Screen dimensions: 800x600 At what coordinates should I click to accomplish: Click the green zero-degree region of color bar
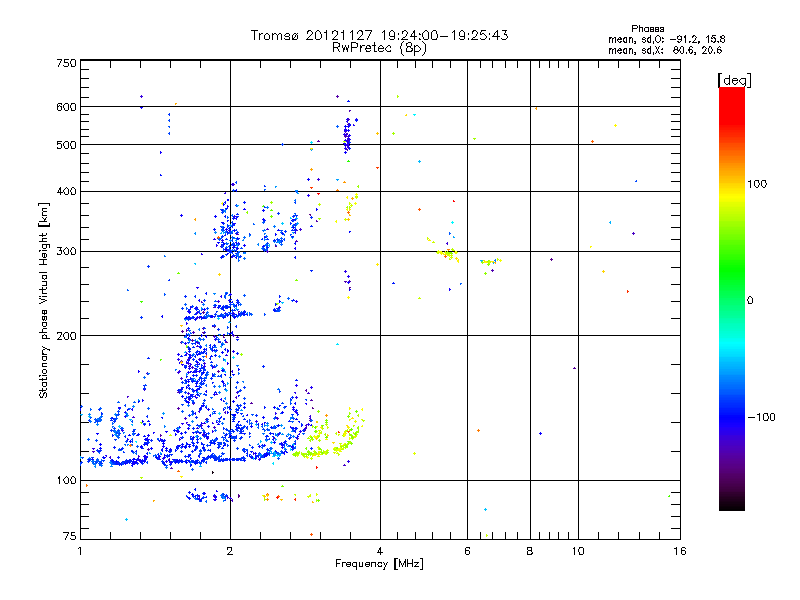(732, 300)
